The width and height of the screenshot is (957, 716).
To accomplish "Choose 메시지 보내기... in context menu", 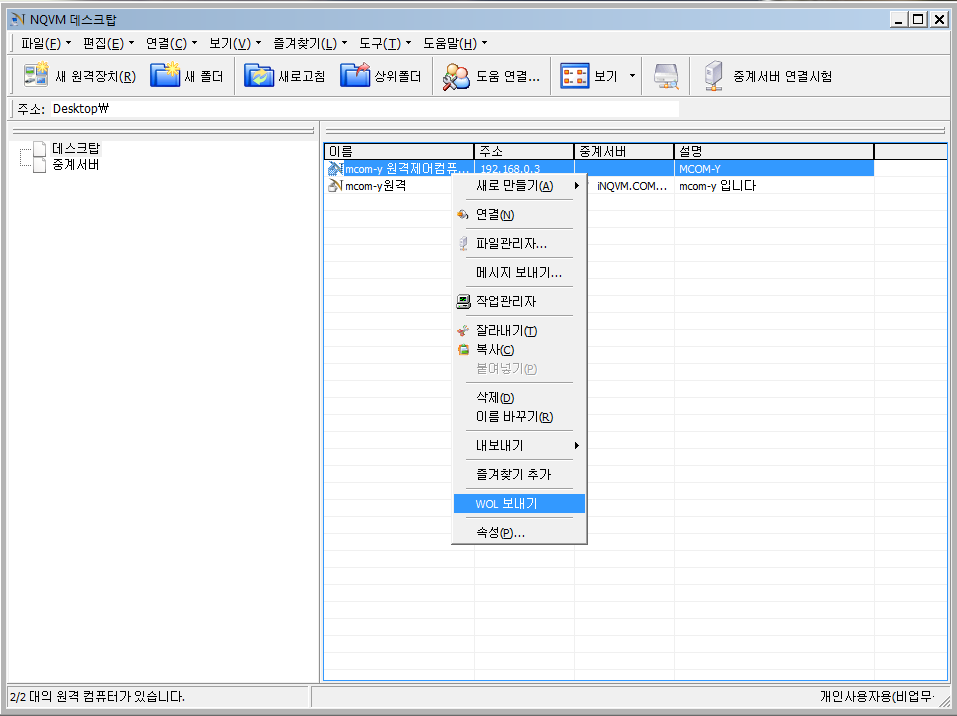I will [x=519, y=273].
